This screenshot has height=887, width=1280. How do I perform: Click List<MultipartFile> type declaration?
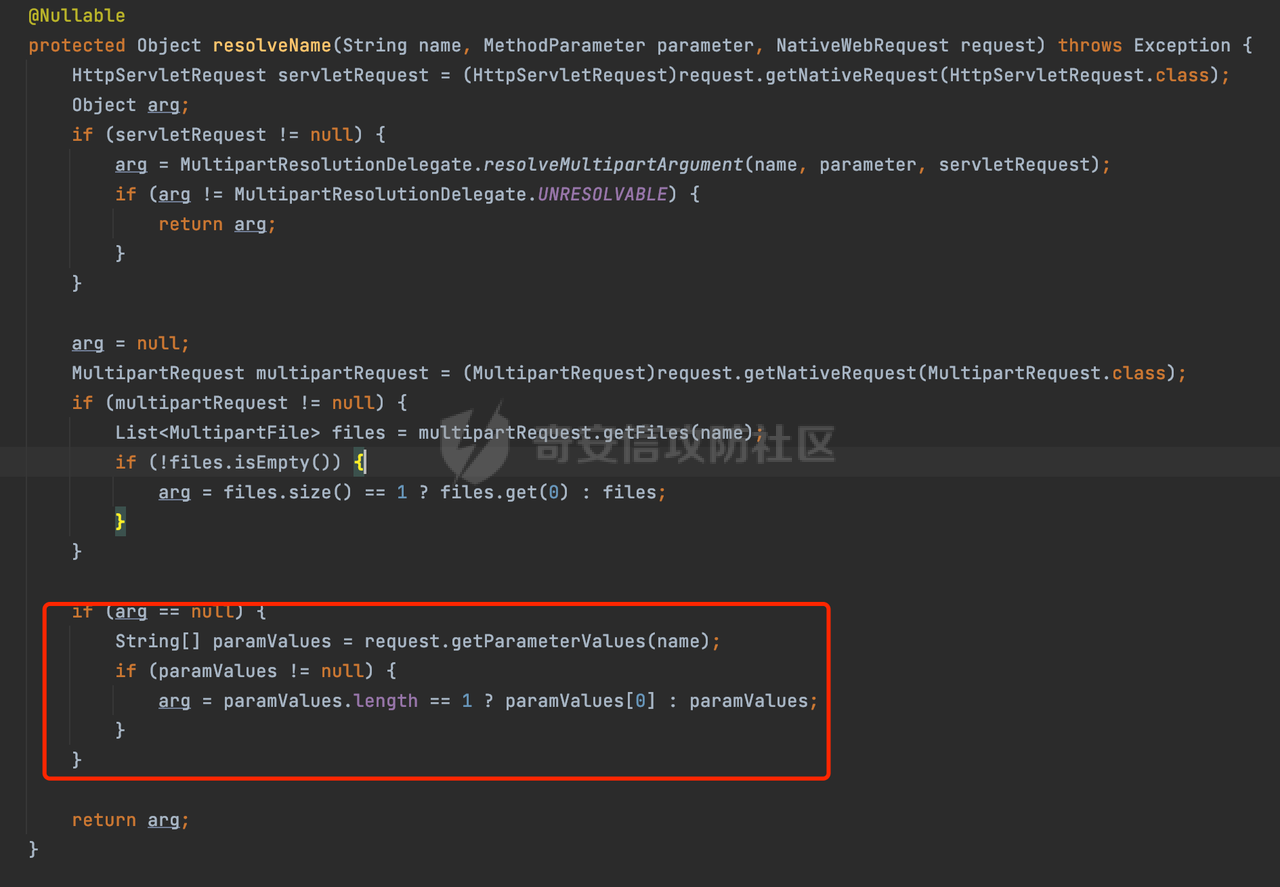tap(218, 433)
